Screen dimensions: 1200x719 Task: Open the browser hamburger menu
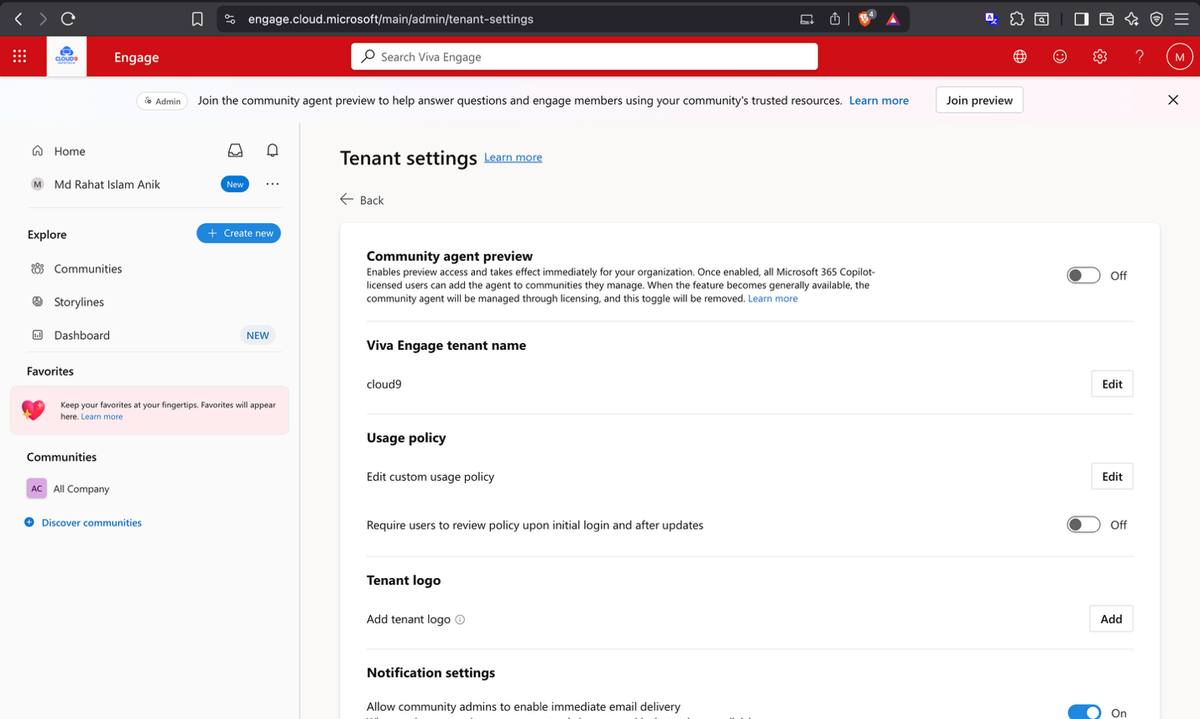[x=1181, y=18]
